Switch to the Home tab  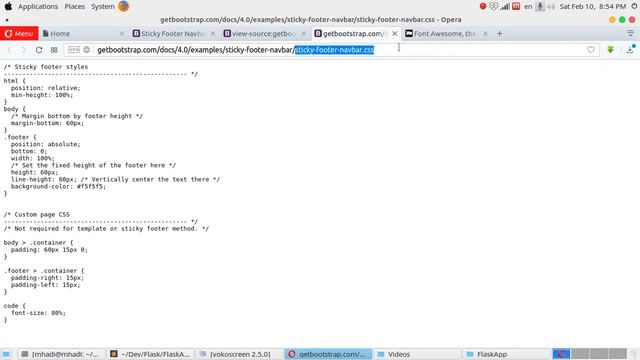coord(82,33)
